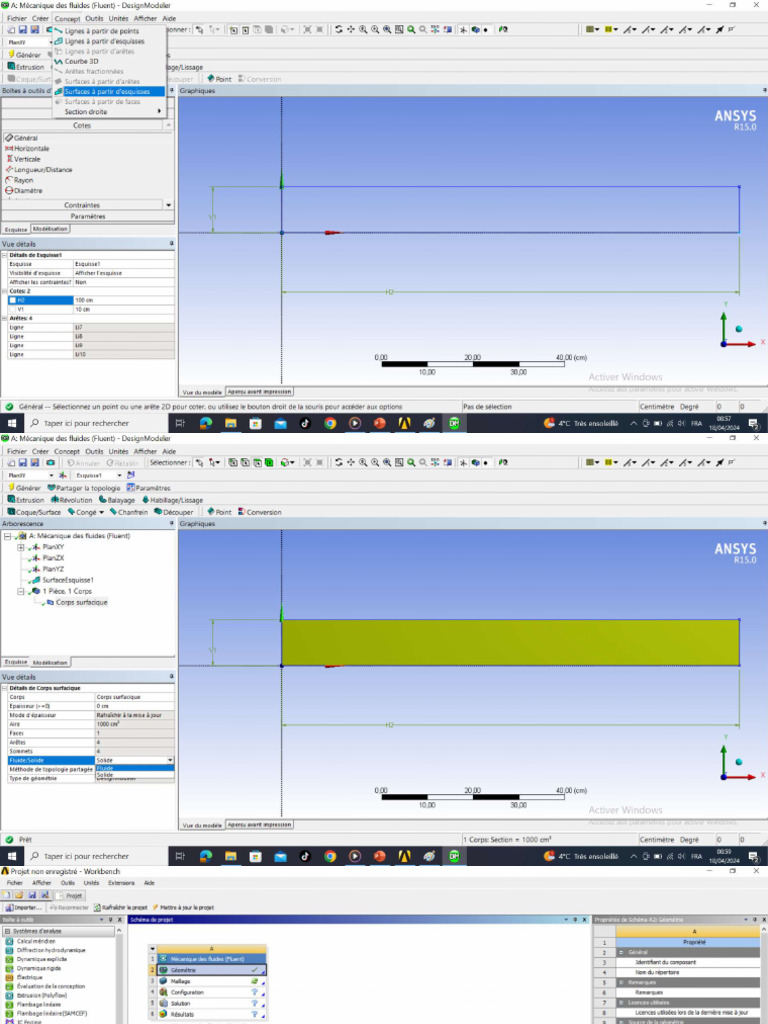
Task: Select the Verticale dimension tool
Action: coord(27,159)
